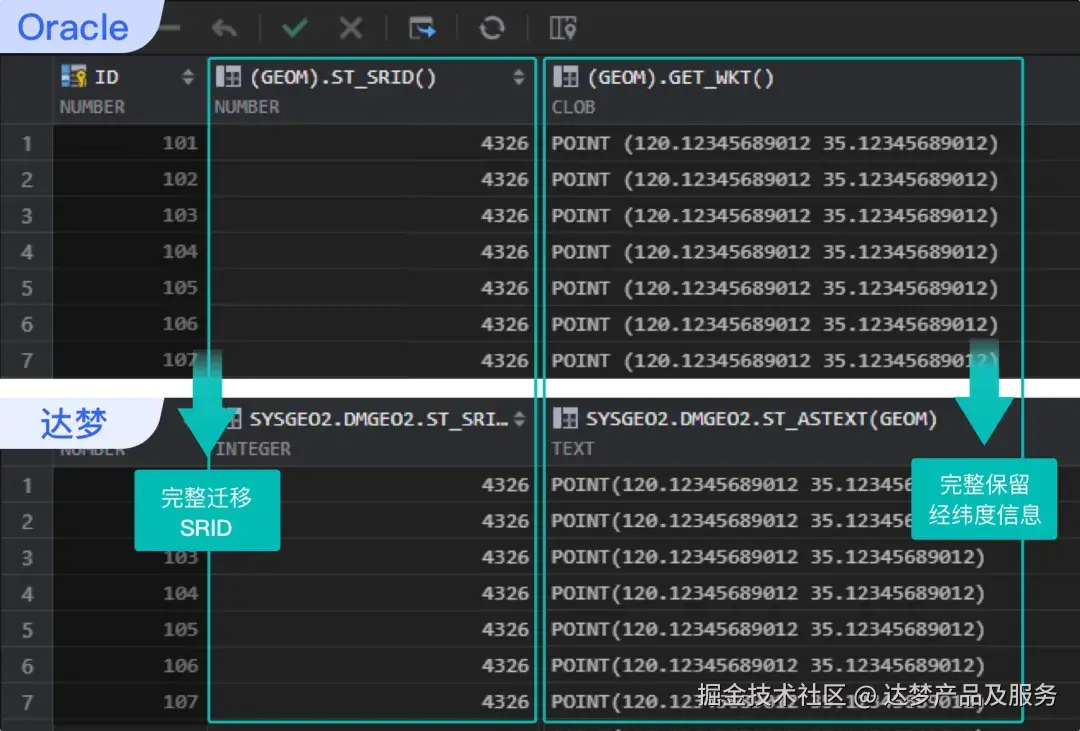Select the (GEOM).GET_WKT() header label

click(x=681, y=77)
